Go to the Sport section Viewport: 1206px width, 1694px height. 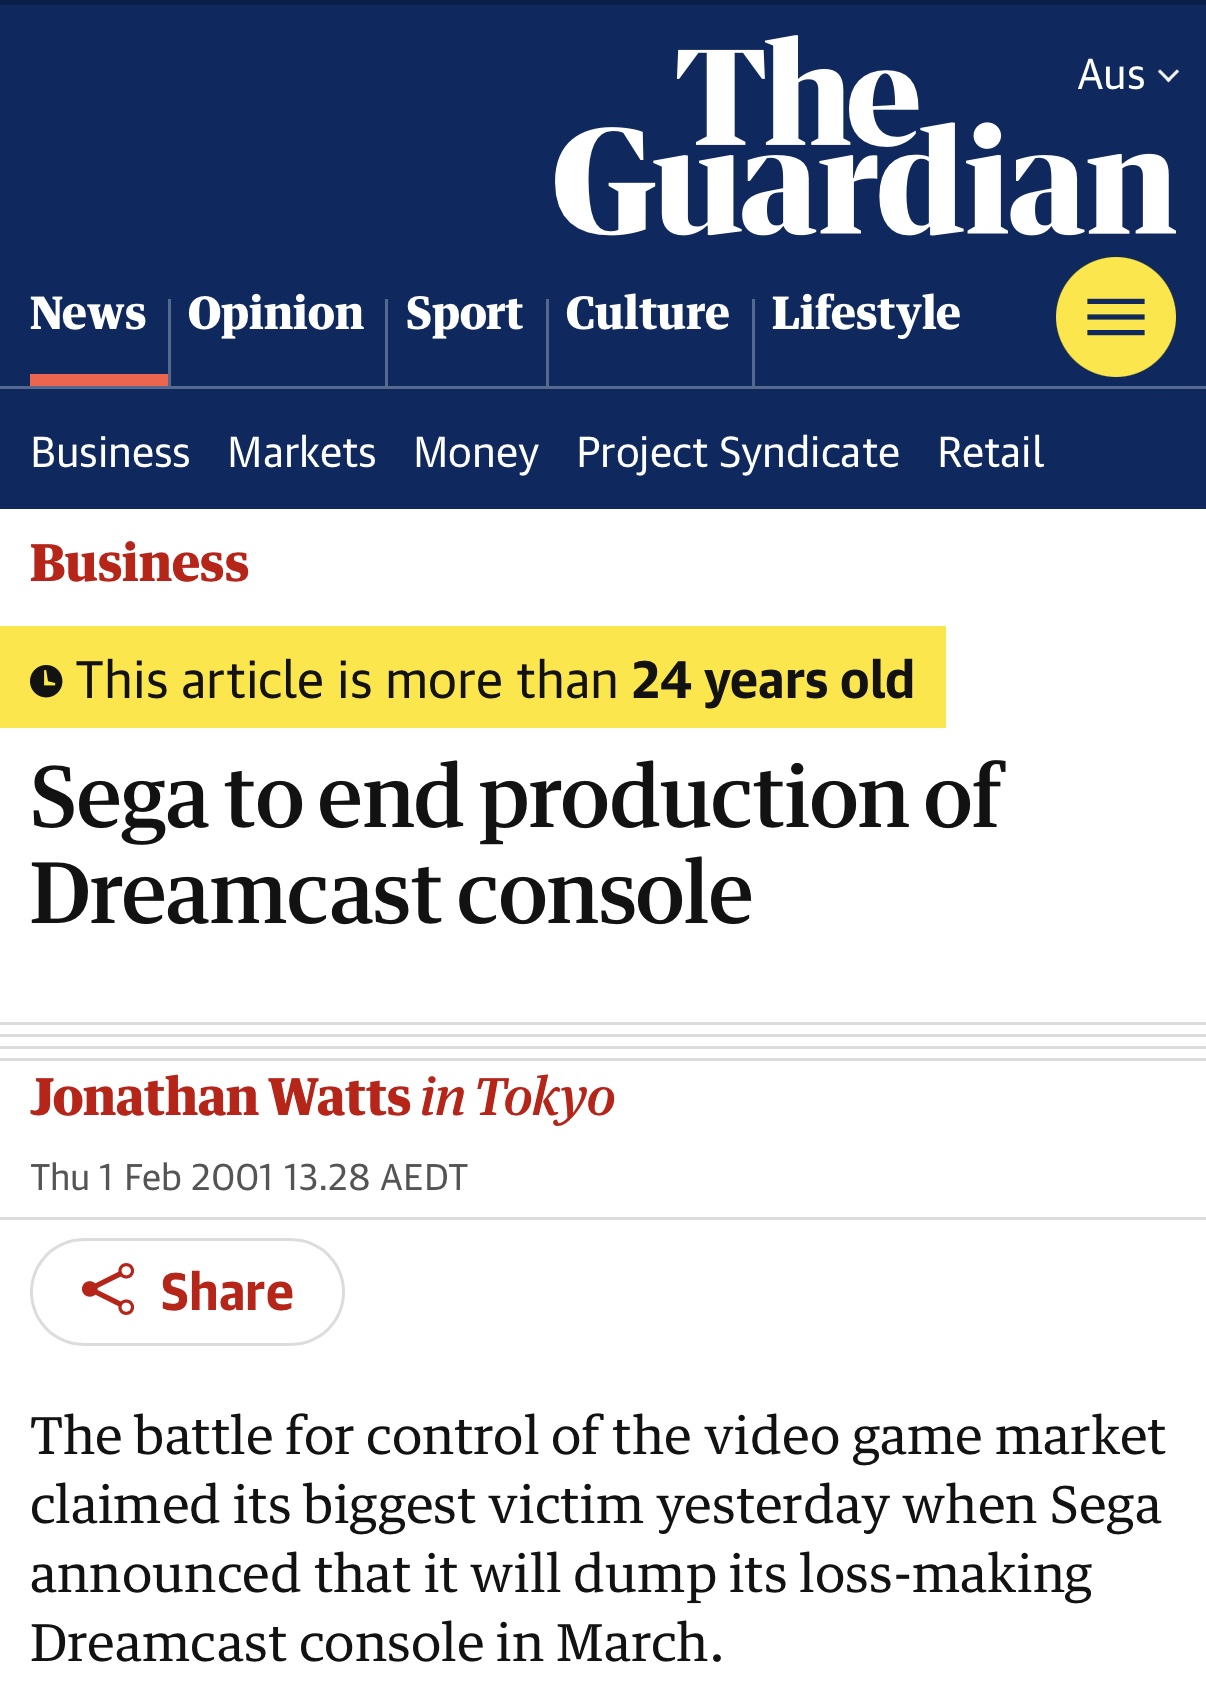pos(464,313)
